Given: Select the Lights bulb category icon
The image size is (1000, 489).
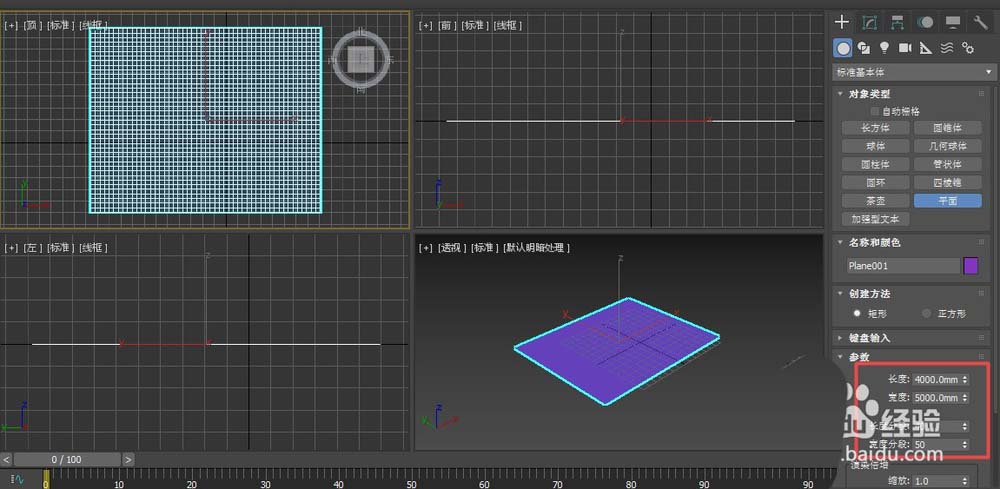Looking at the screenshot, I should point(885,48).
